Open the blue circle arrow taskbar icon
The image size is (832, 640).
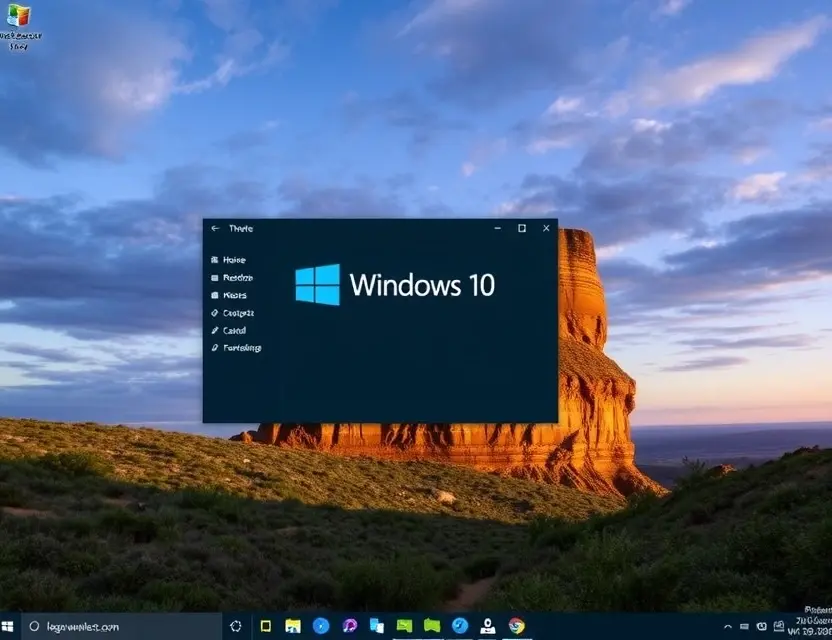(460, 626)
